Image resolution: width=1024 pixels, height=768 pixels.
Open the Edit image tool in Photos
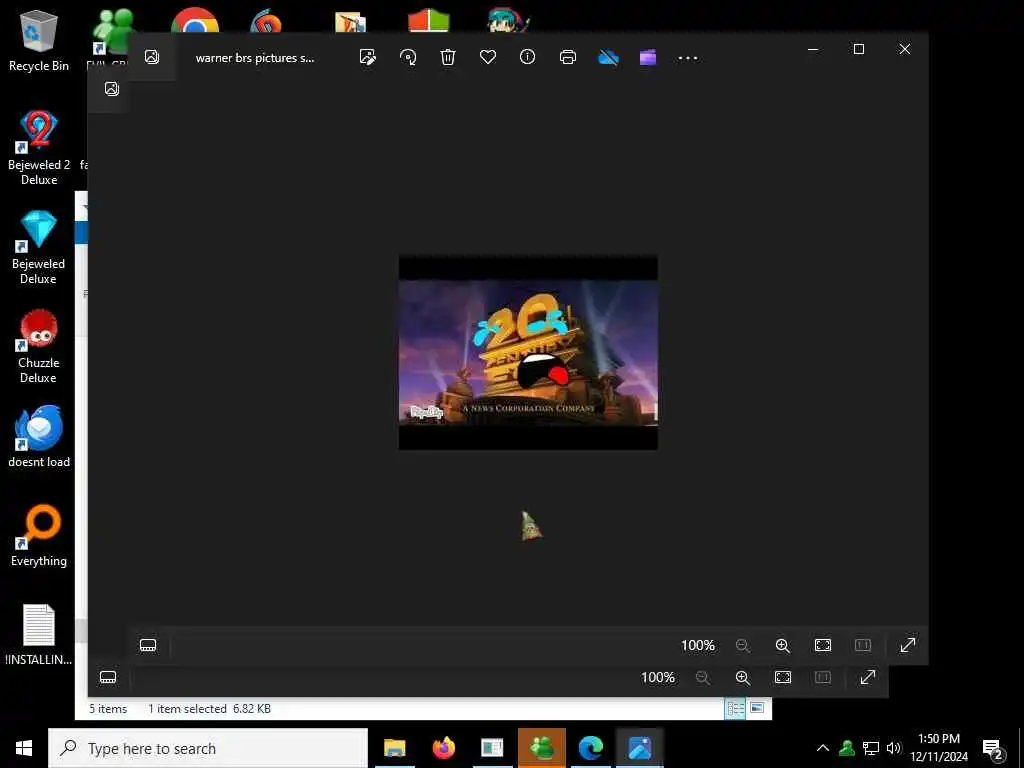[368, 57]
